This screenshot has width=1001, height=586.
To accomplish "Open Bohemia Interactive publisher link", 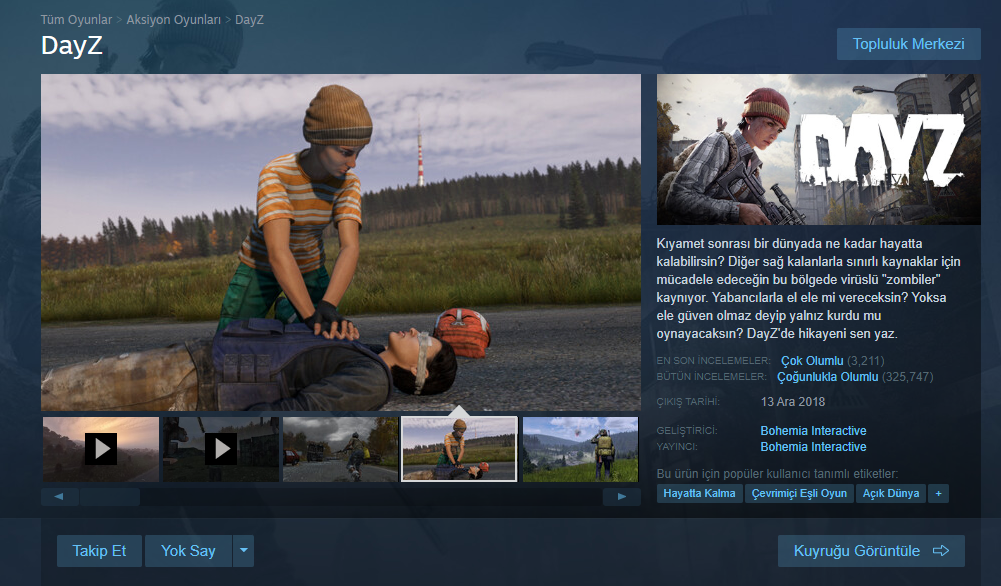I will pyautogui.click(x=813, y=447).
